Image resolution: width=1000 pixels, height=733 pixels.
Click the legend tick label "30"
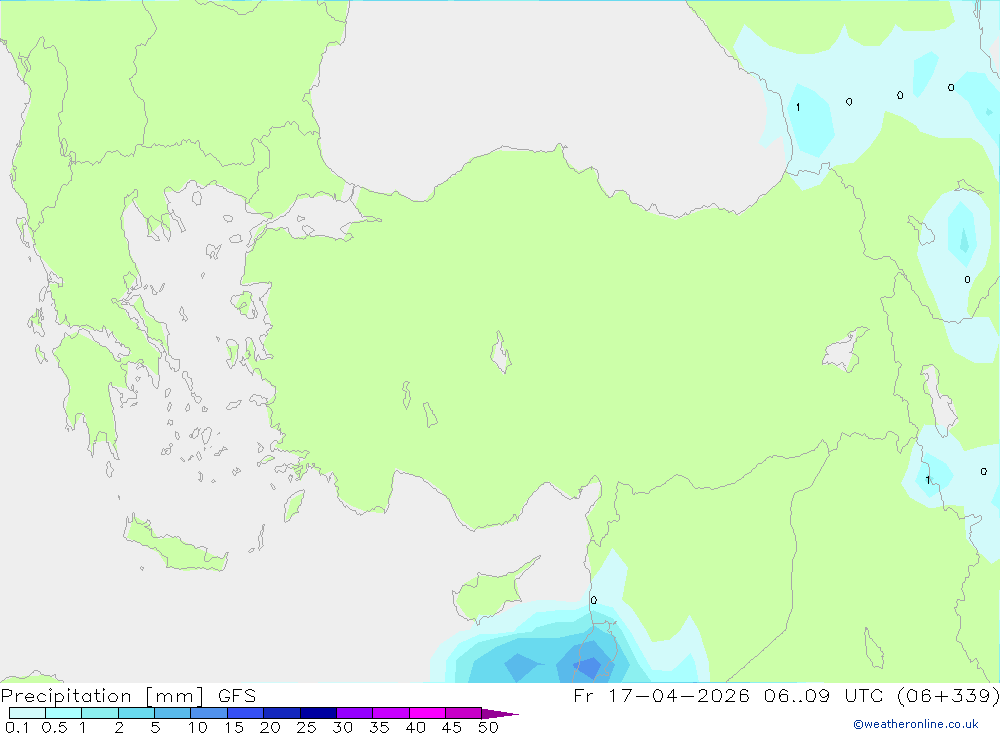(343, 727)
